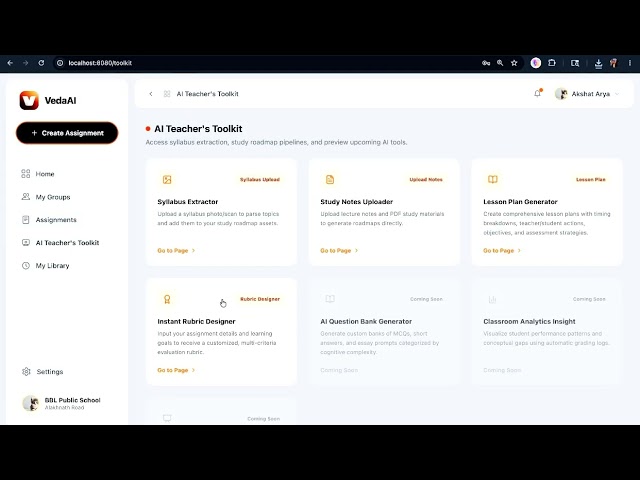Click the Study Notes Uploader file icon
The width and height of the screenshot is (640, 480).
330,180
